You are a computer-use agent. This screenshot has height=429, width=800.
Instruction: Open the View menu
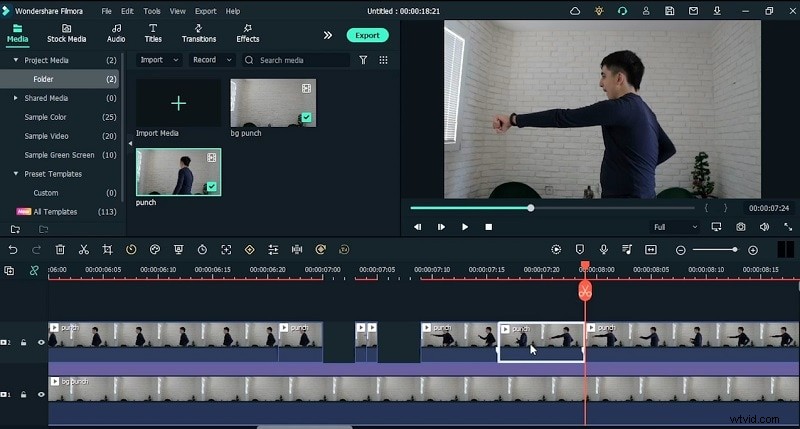pyautogui.click(x=178, y=11)
